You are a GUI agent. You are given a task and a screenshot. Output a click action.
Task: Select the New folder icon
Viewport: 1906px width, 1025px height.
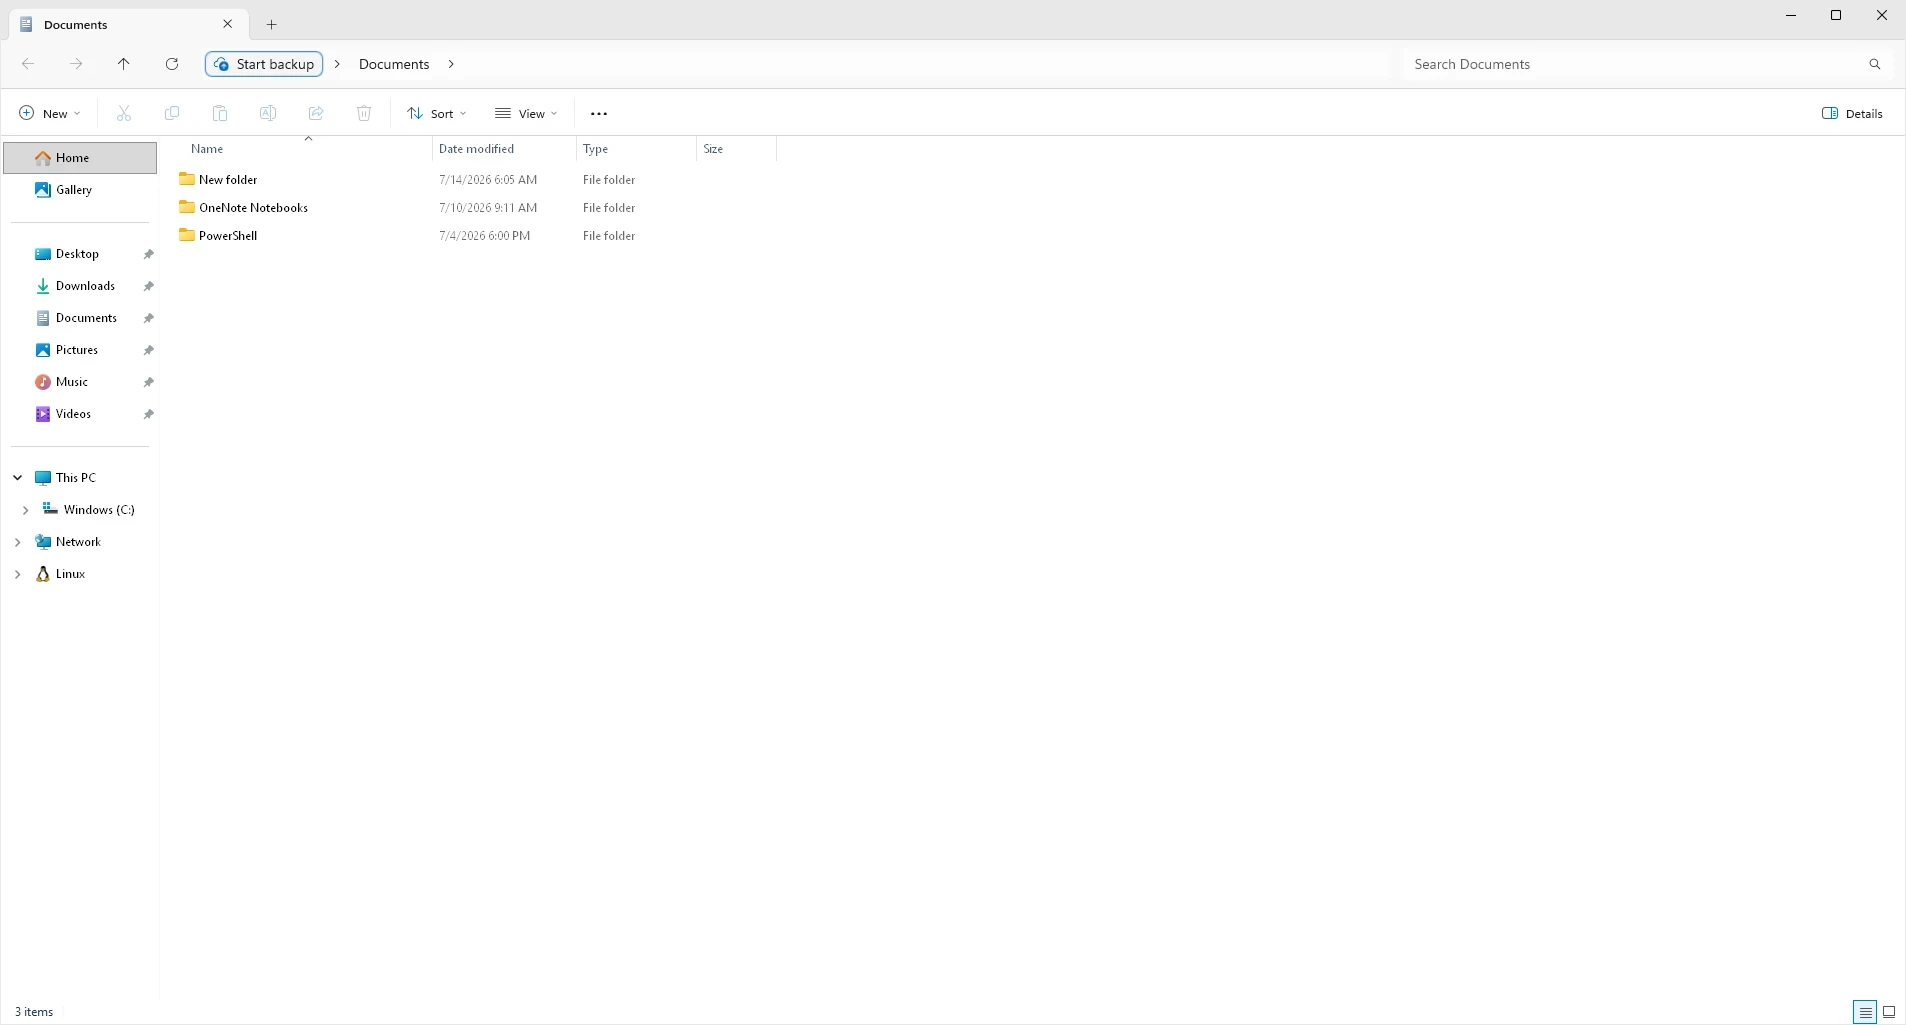(x=187, y=179)
